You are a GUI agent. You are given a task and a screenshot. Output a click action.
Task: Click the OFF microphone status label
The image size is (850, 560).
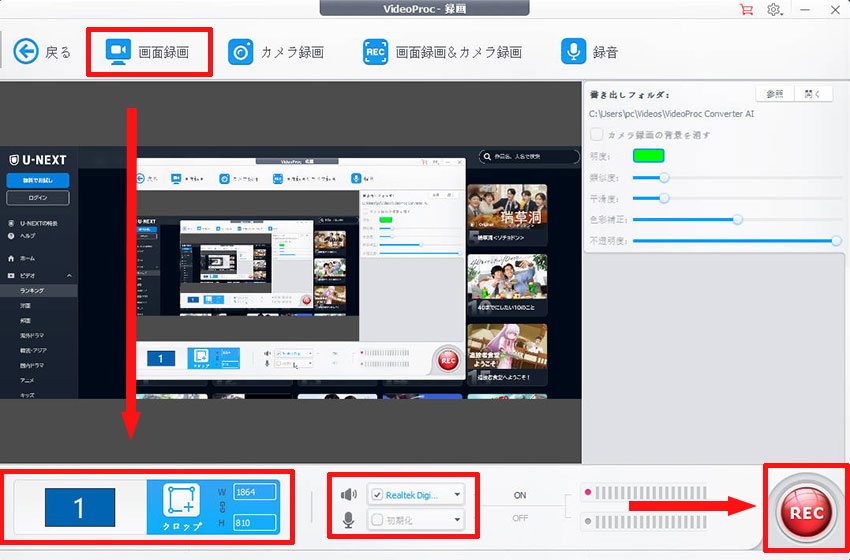520,518
